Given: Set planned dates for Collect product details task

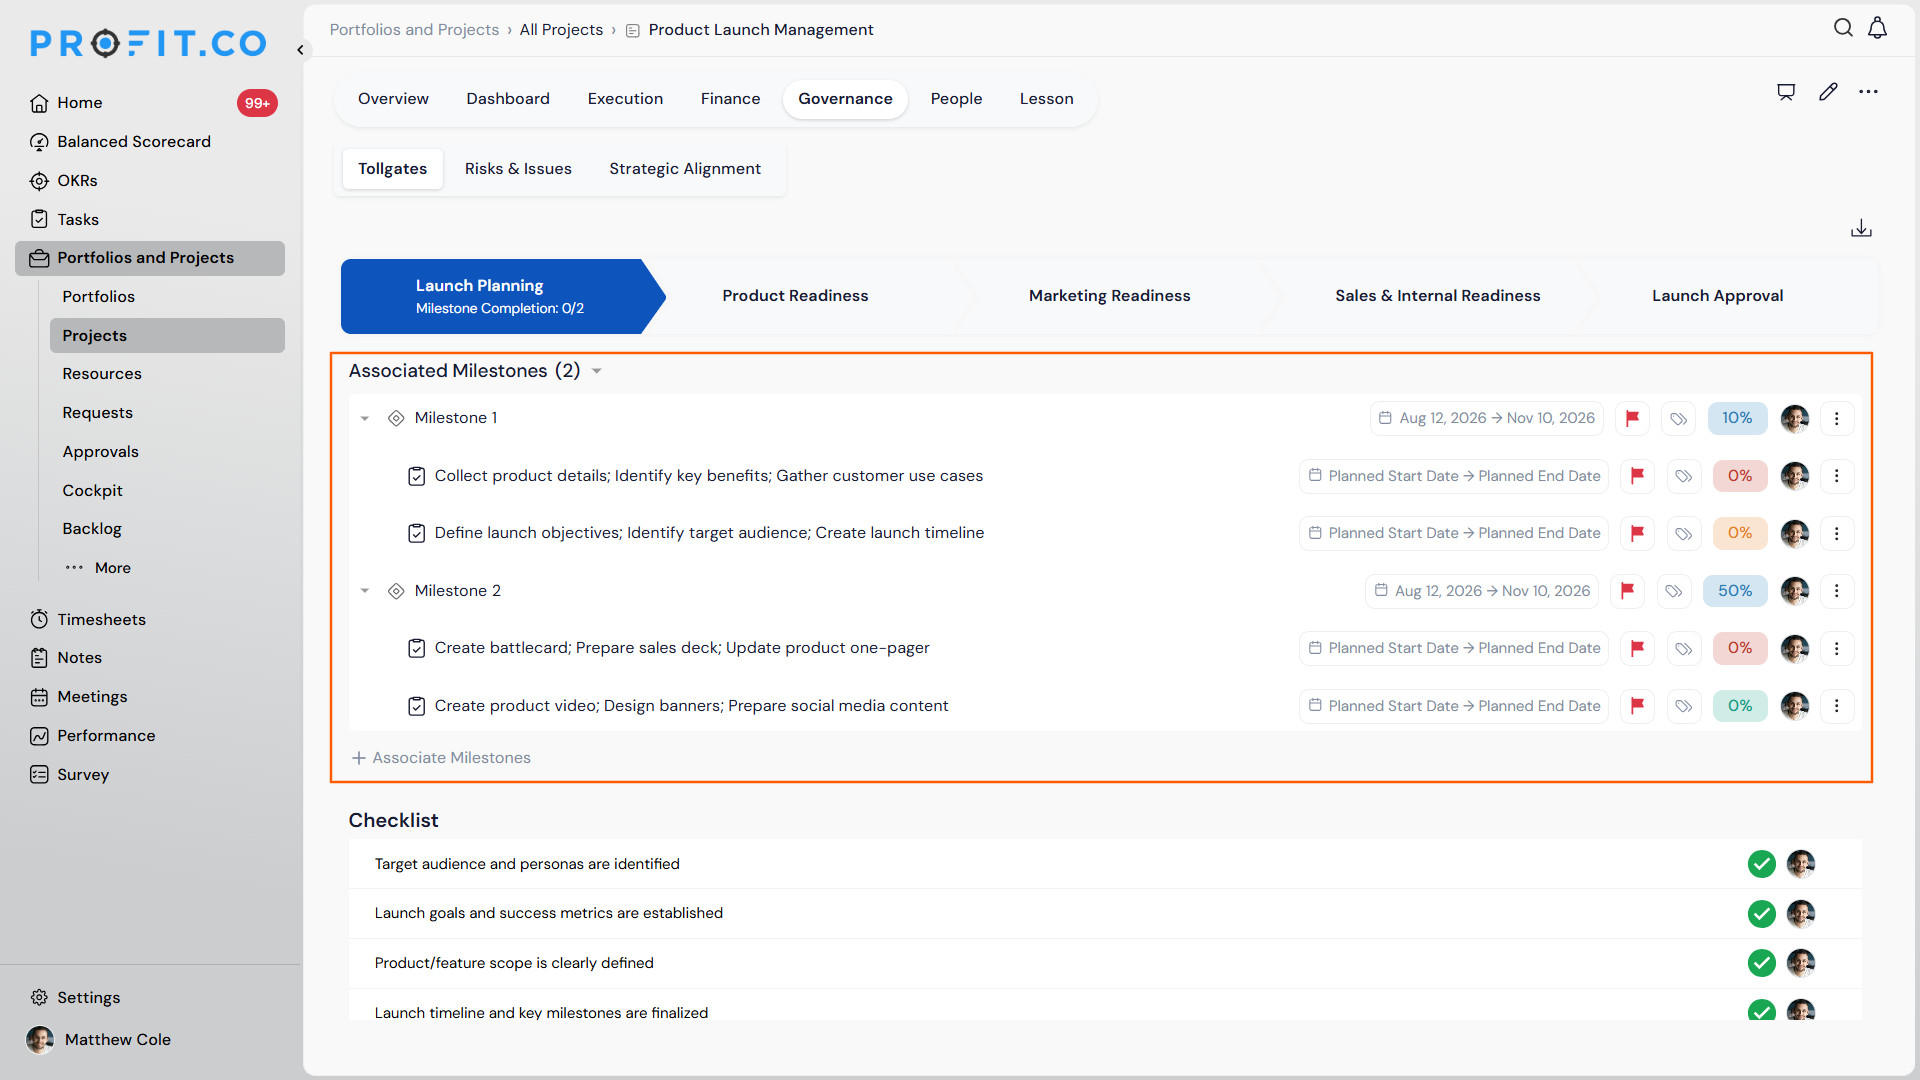Looking at the screenshot, I should [x=1454, y=476].
